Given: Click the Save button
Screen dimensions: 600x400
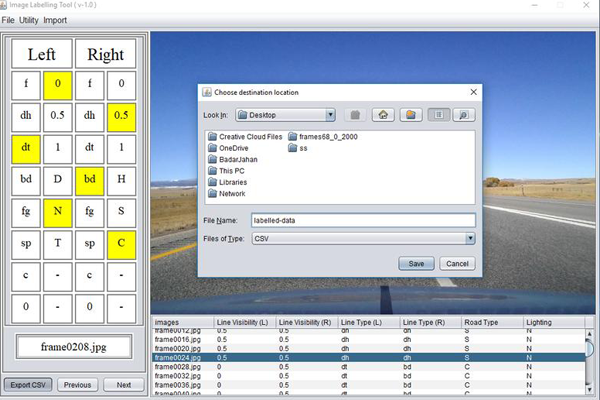Looking at the screenshot, I should 416,264.
